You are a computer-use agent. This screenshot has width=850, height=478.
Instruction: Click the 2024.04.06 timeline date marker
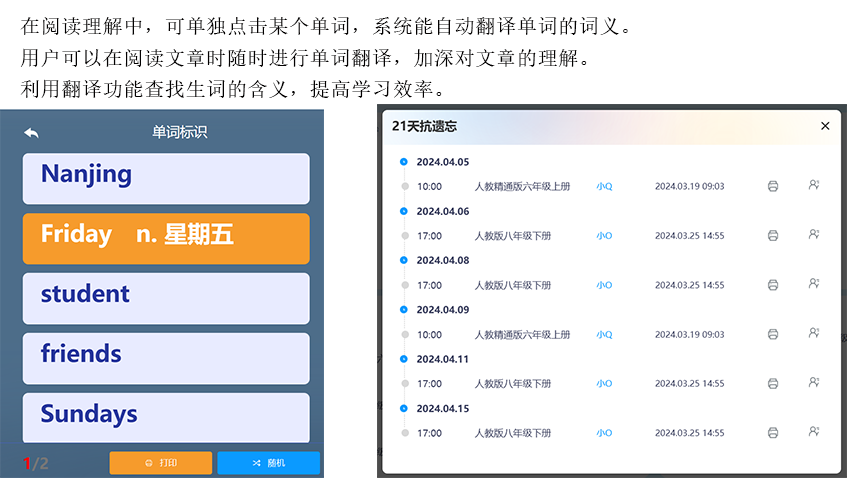click(x=404, y=211)
